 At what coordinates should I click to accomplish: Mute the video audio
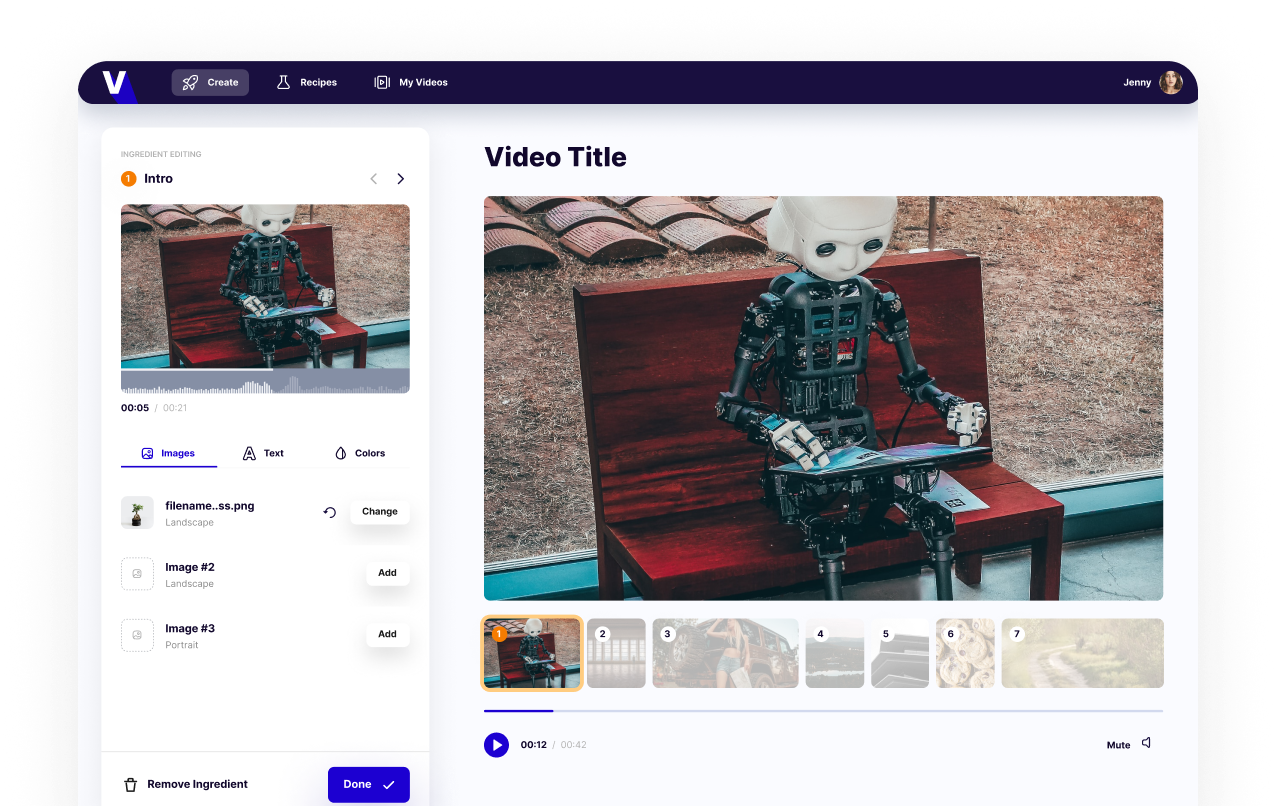[x=1129, y=744]
